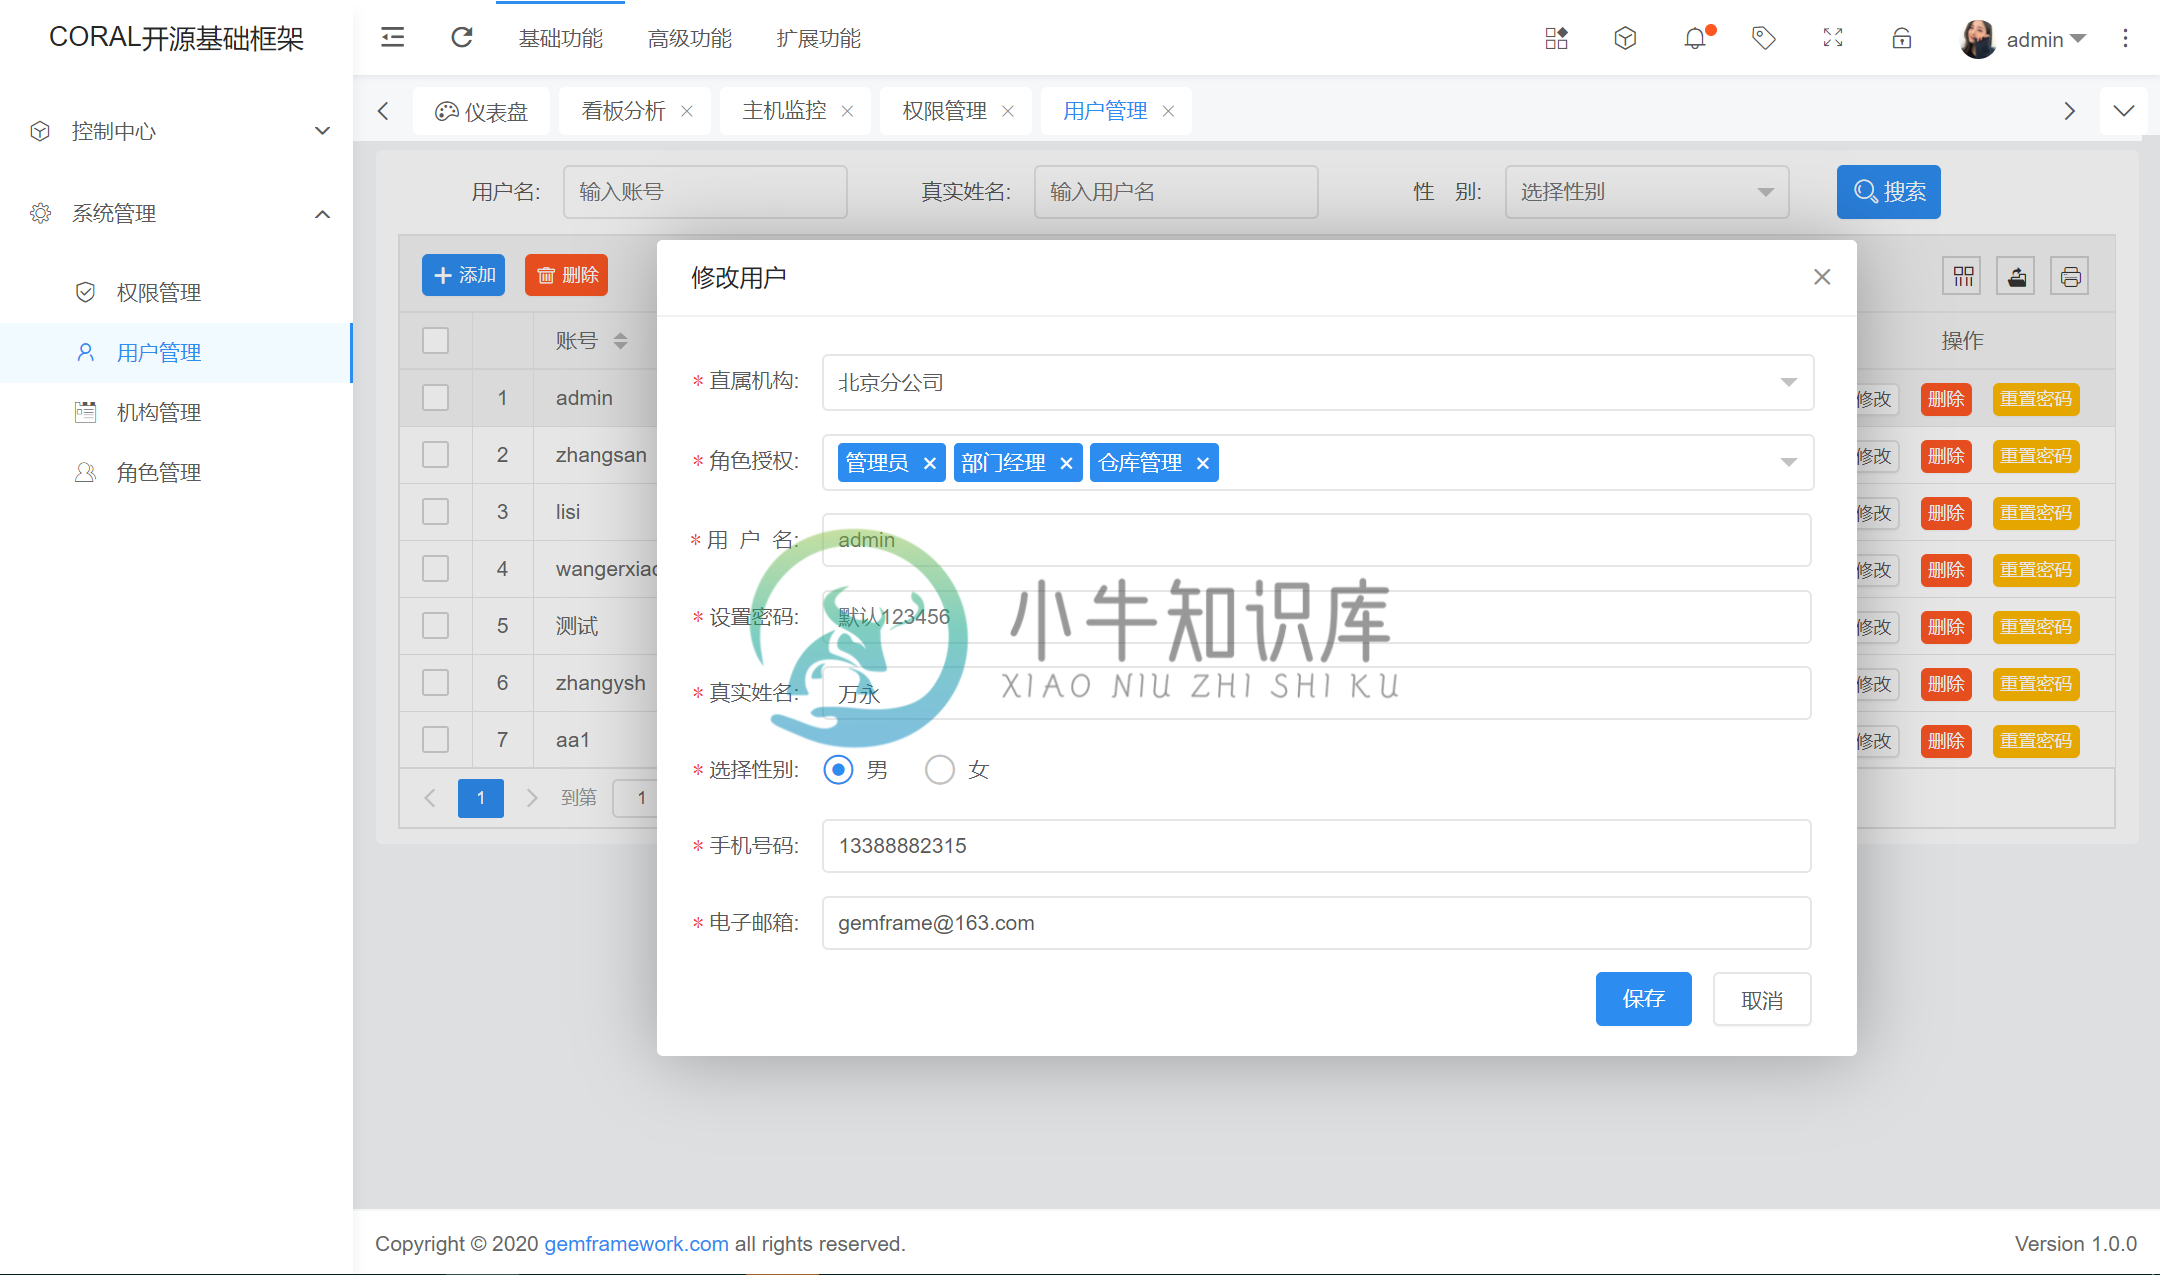Close the 用户管理 tab

(1168, 111)
